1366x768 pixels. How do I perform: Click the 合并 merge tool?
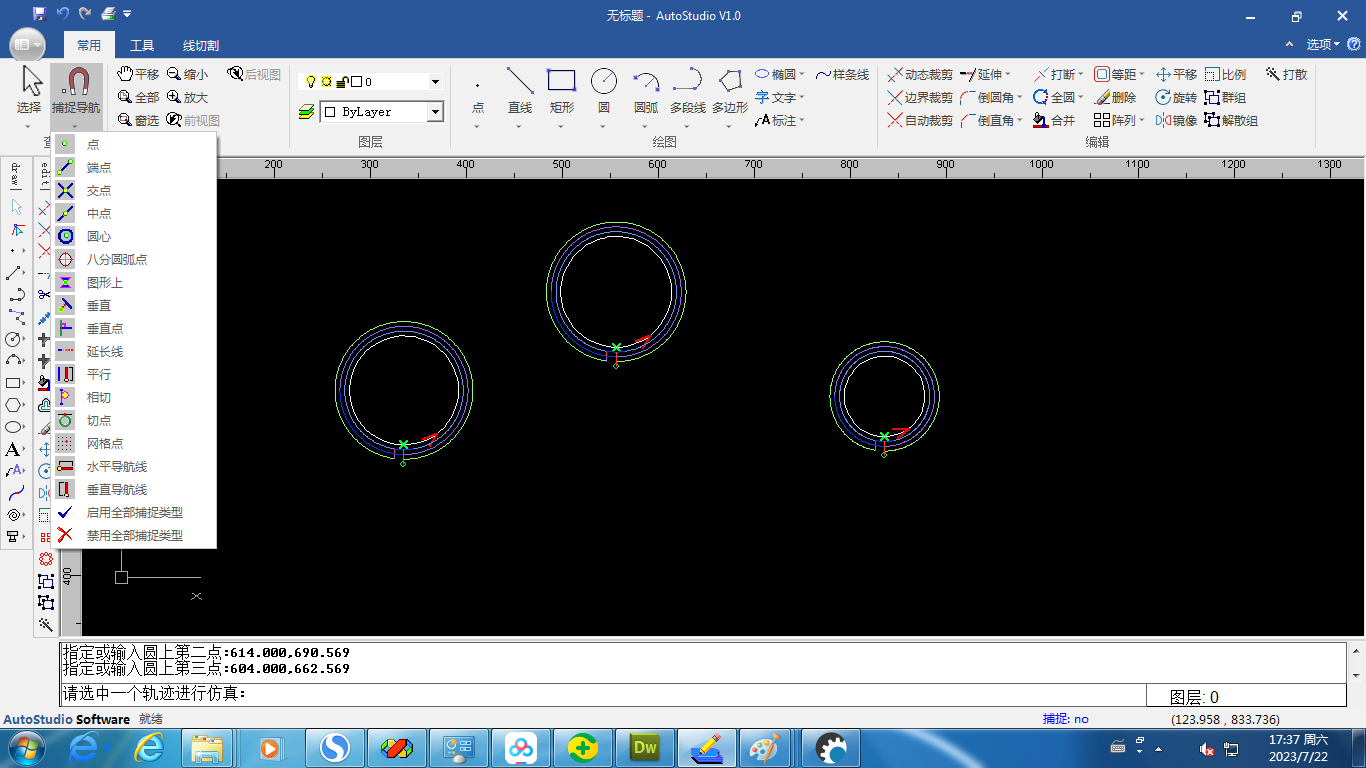[x=1054, y=120]
